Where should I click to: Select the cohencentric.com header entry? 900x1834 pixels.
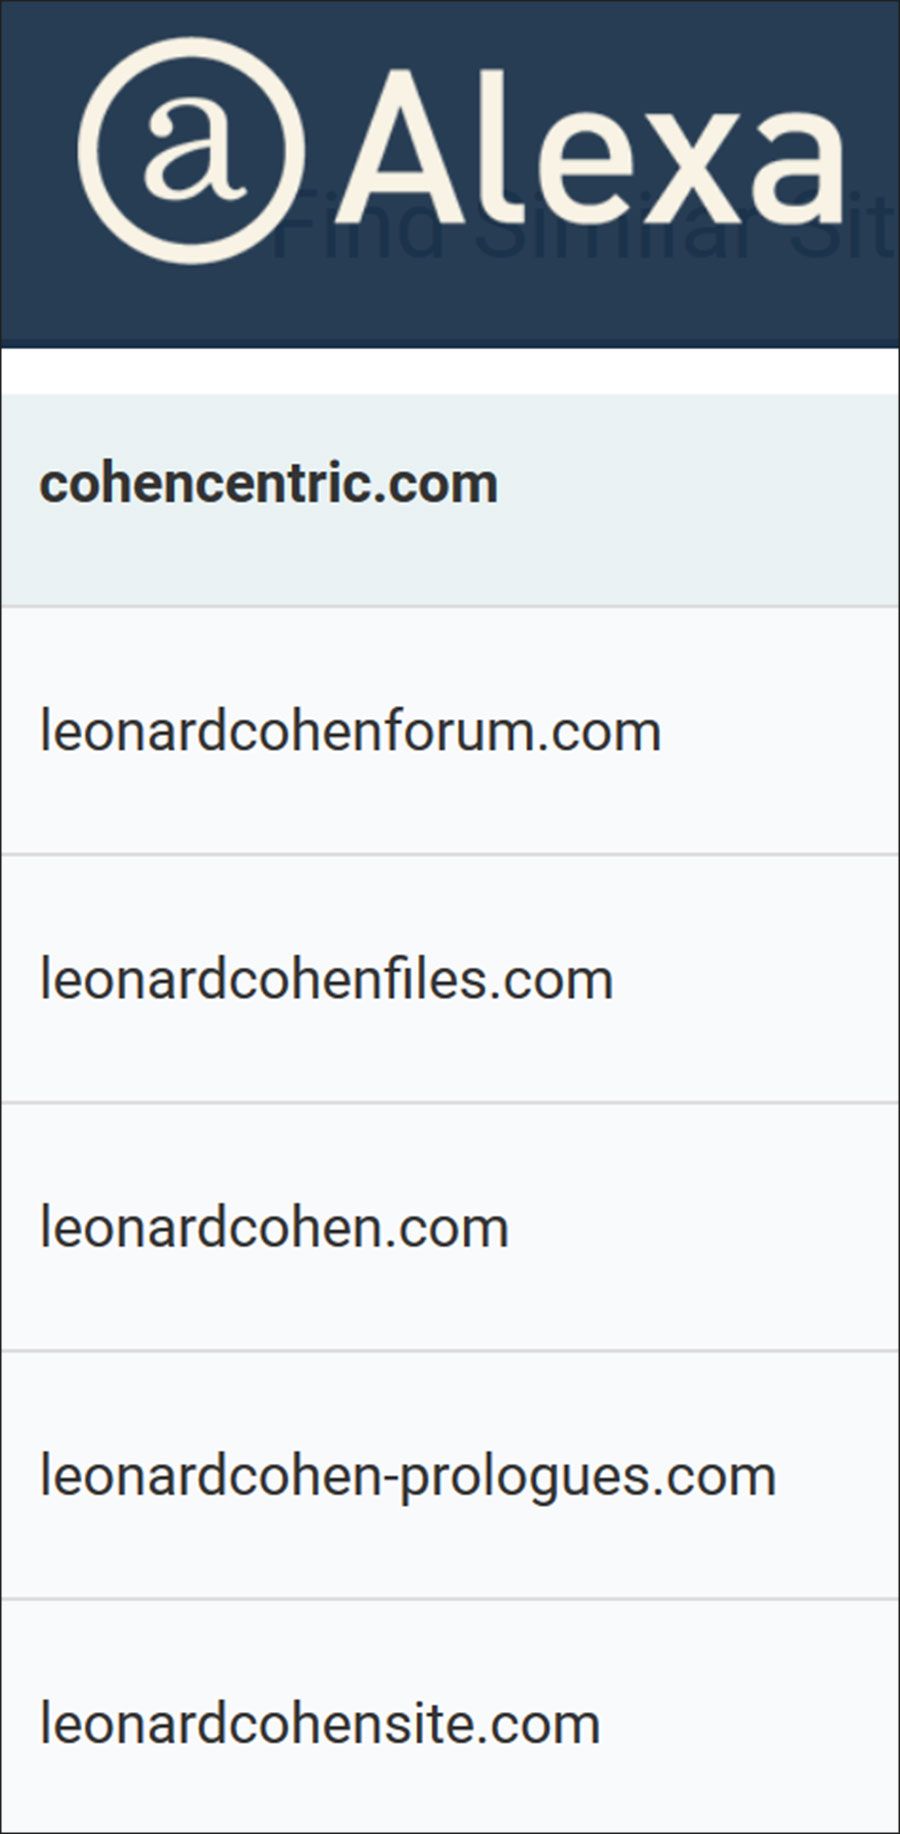point(268,484)
